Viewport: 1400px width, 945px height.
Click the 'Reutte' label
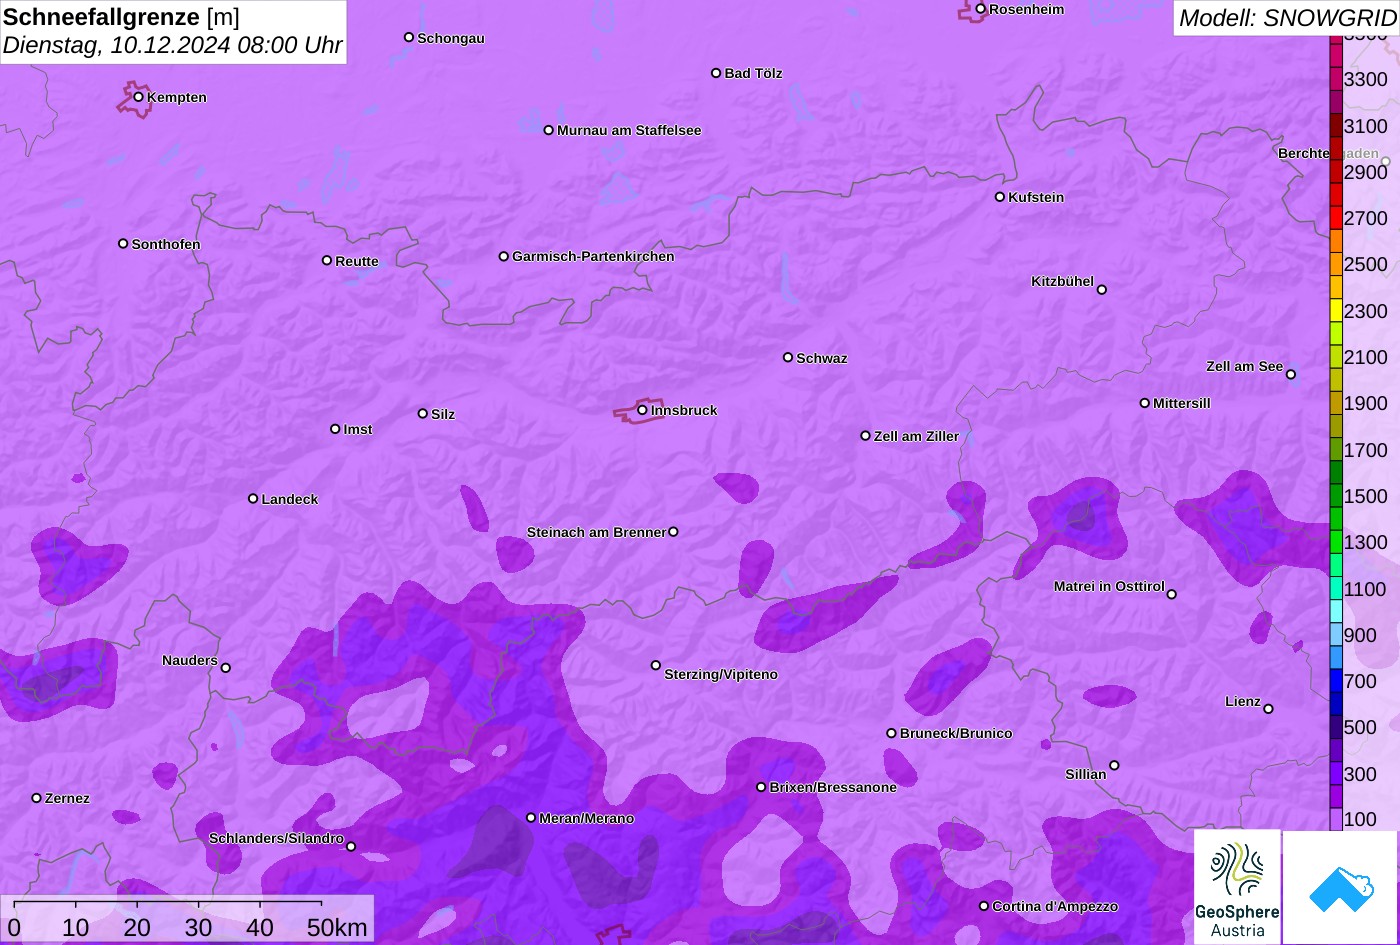pos(357,261)
